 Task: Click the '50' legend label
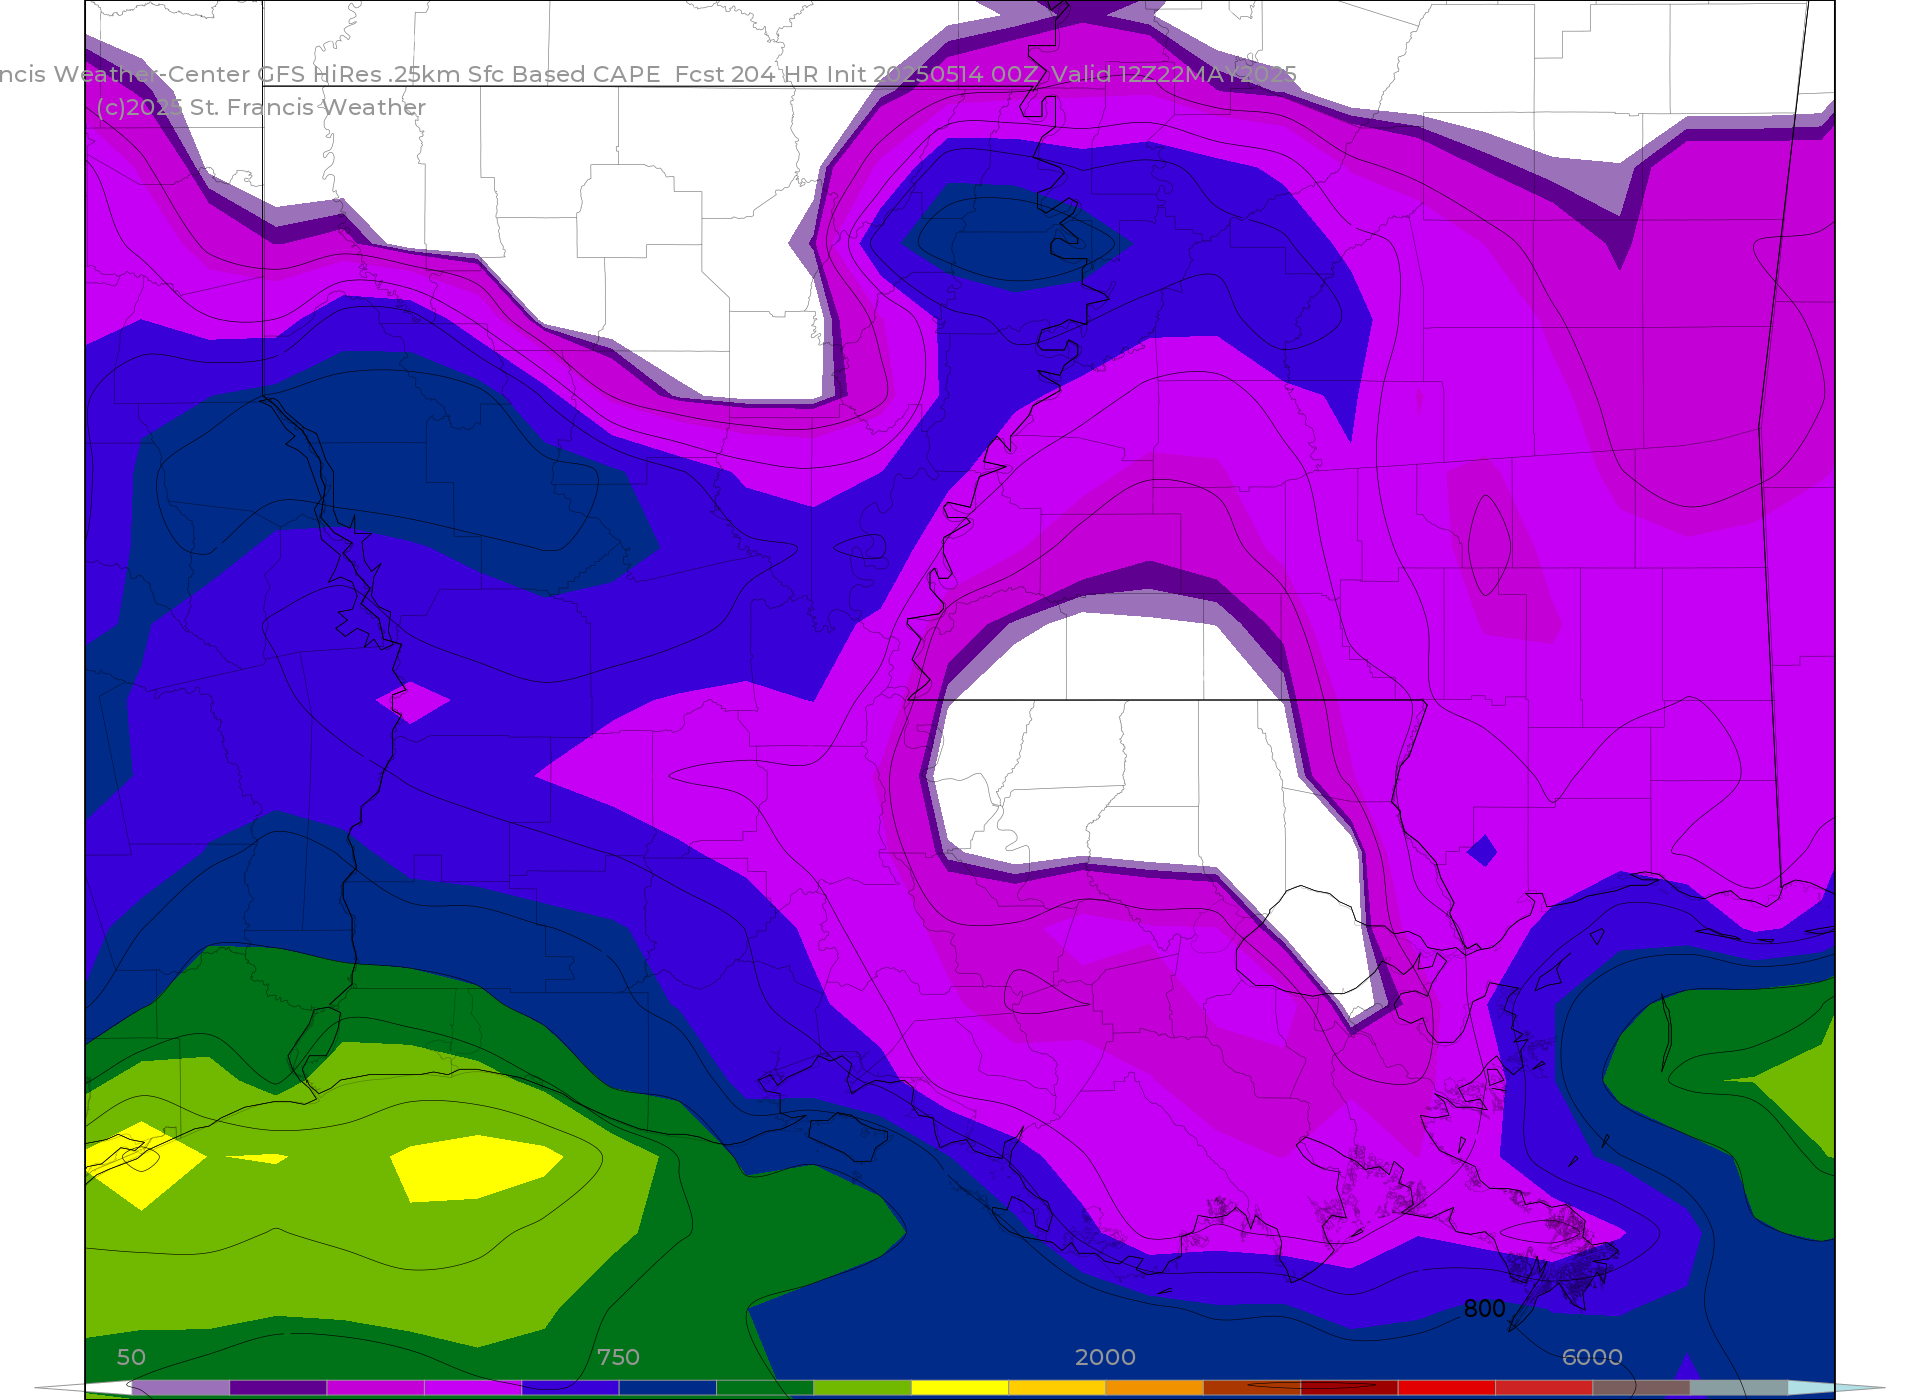[131, 1357]
